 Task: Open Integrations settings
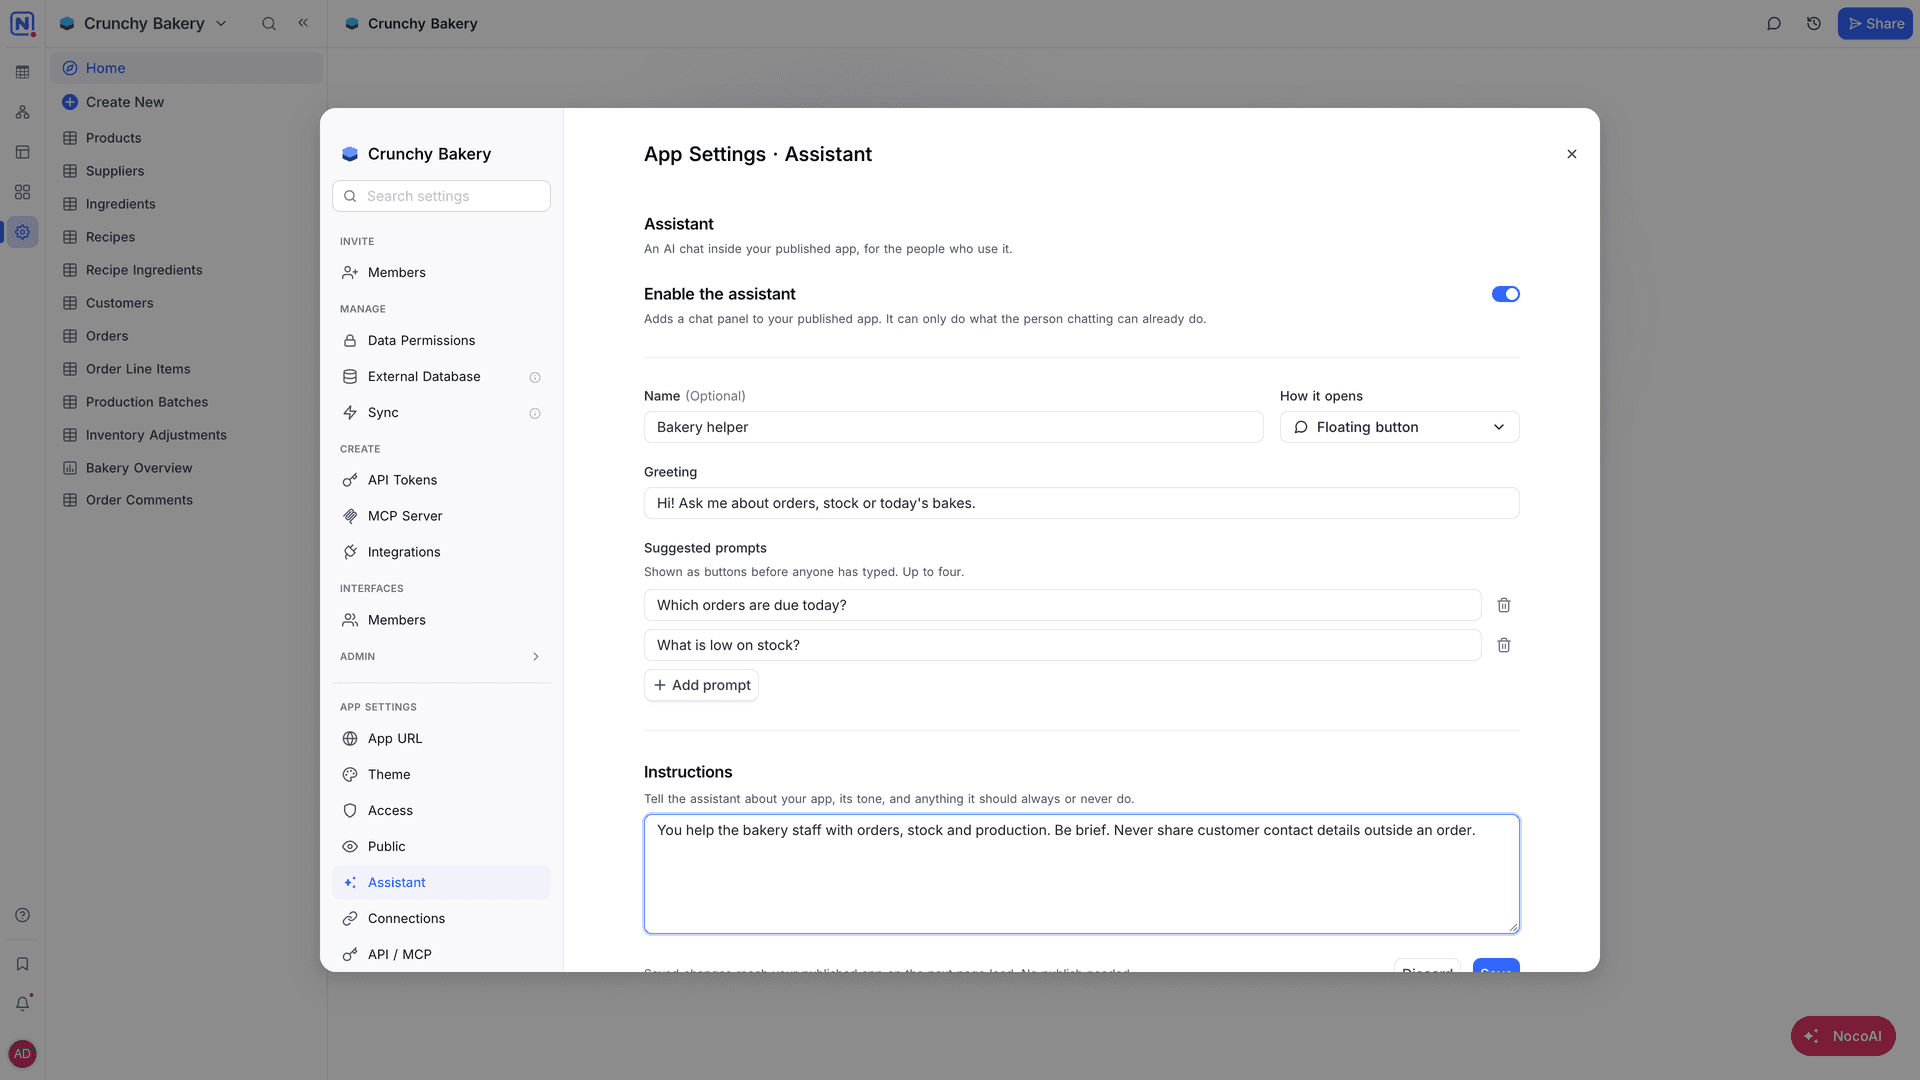click(441, 552)
